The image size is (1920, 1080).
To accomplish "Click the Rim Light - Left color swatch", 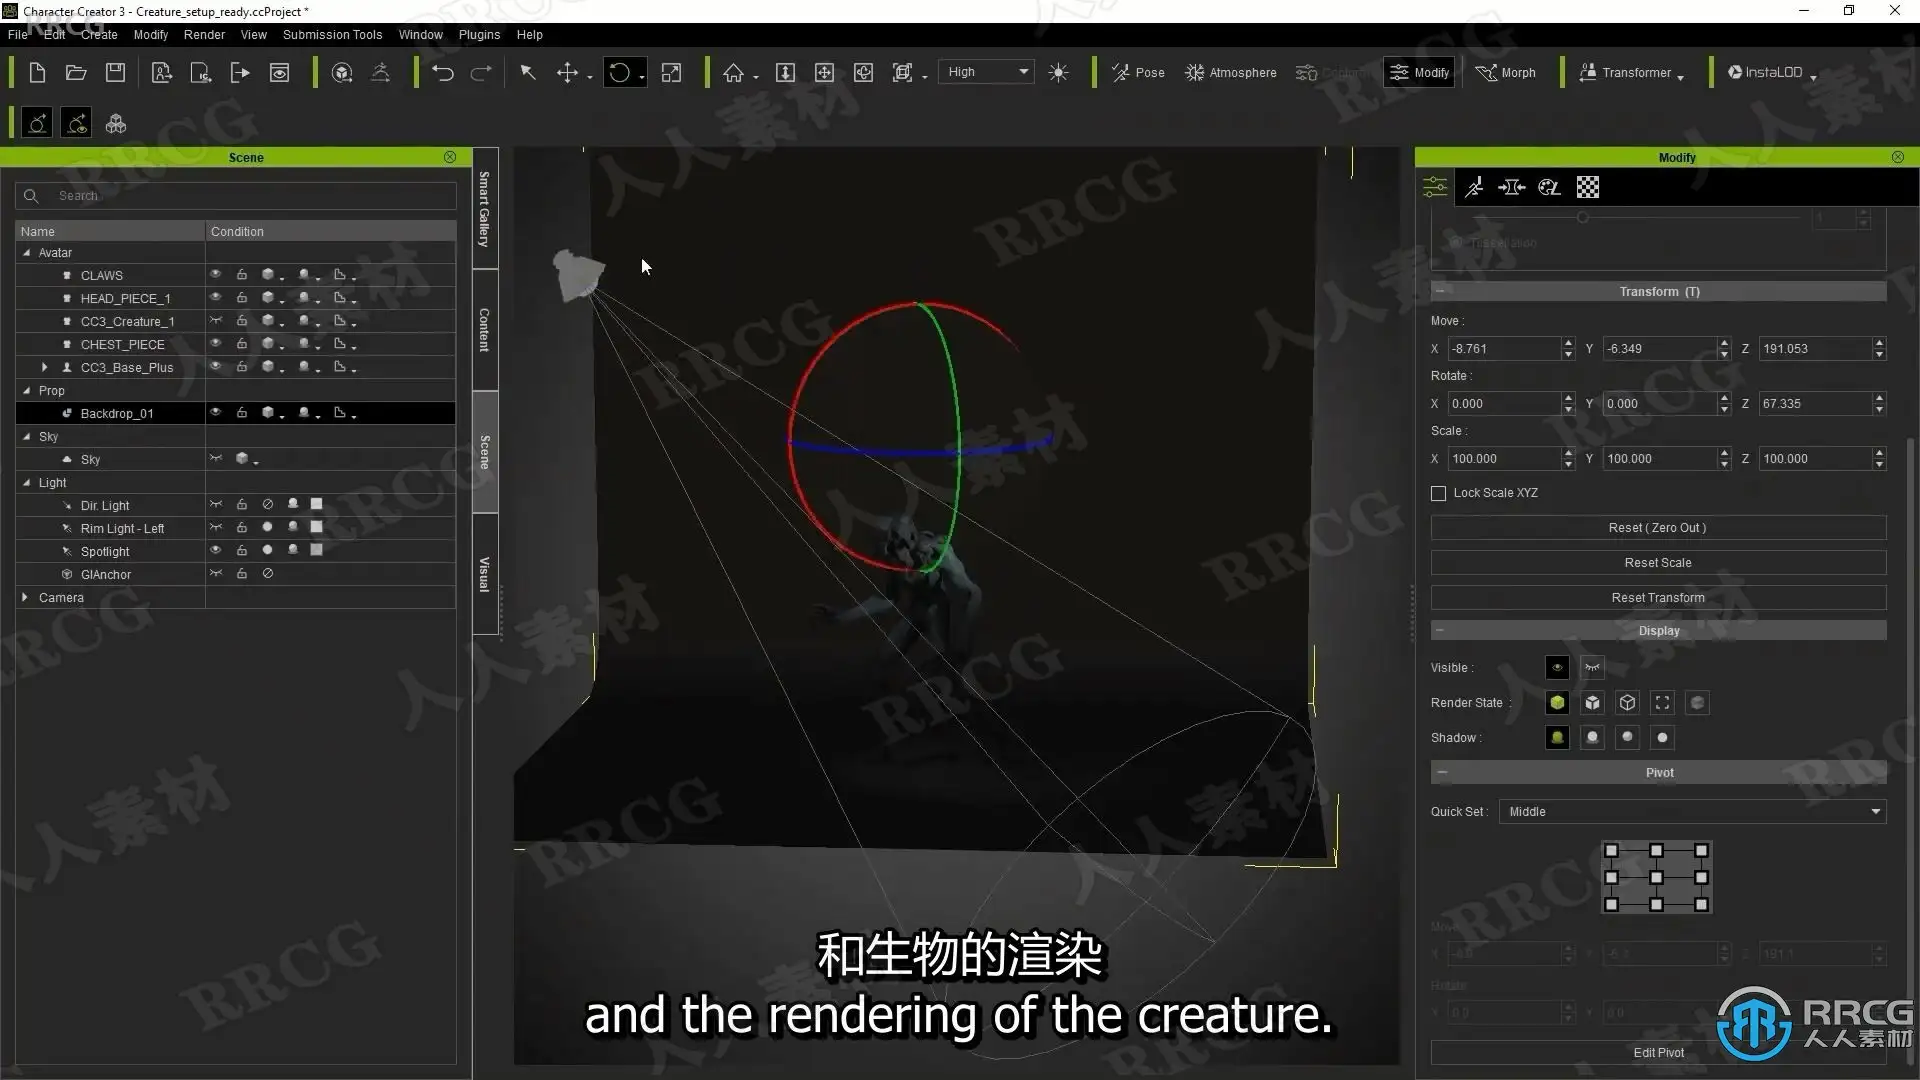I will pos(316,527).
